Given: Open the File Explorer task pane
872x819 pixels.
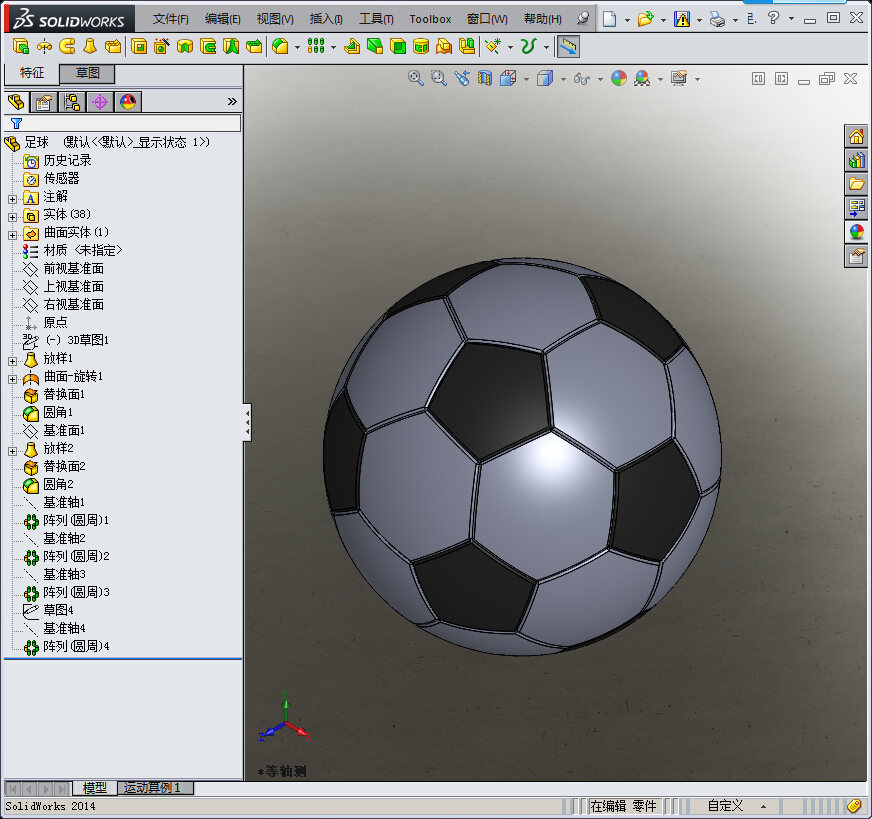Looking at the screenshot, I should tap(856, 184).
